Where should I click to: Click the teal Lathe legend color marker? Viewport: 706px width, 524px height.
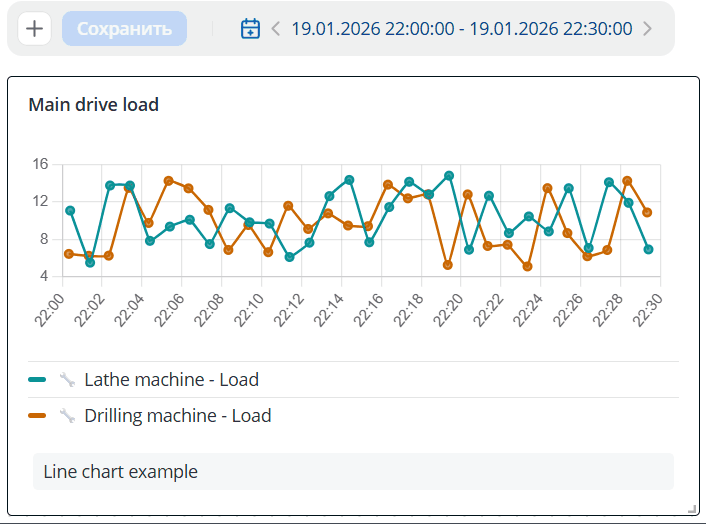click(x=37, y=380)
